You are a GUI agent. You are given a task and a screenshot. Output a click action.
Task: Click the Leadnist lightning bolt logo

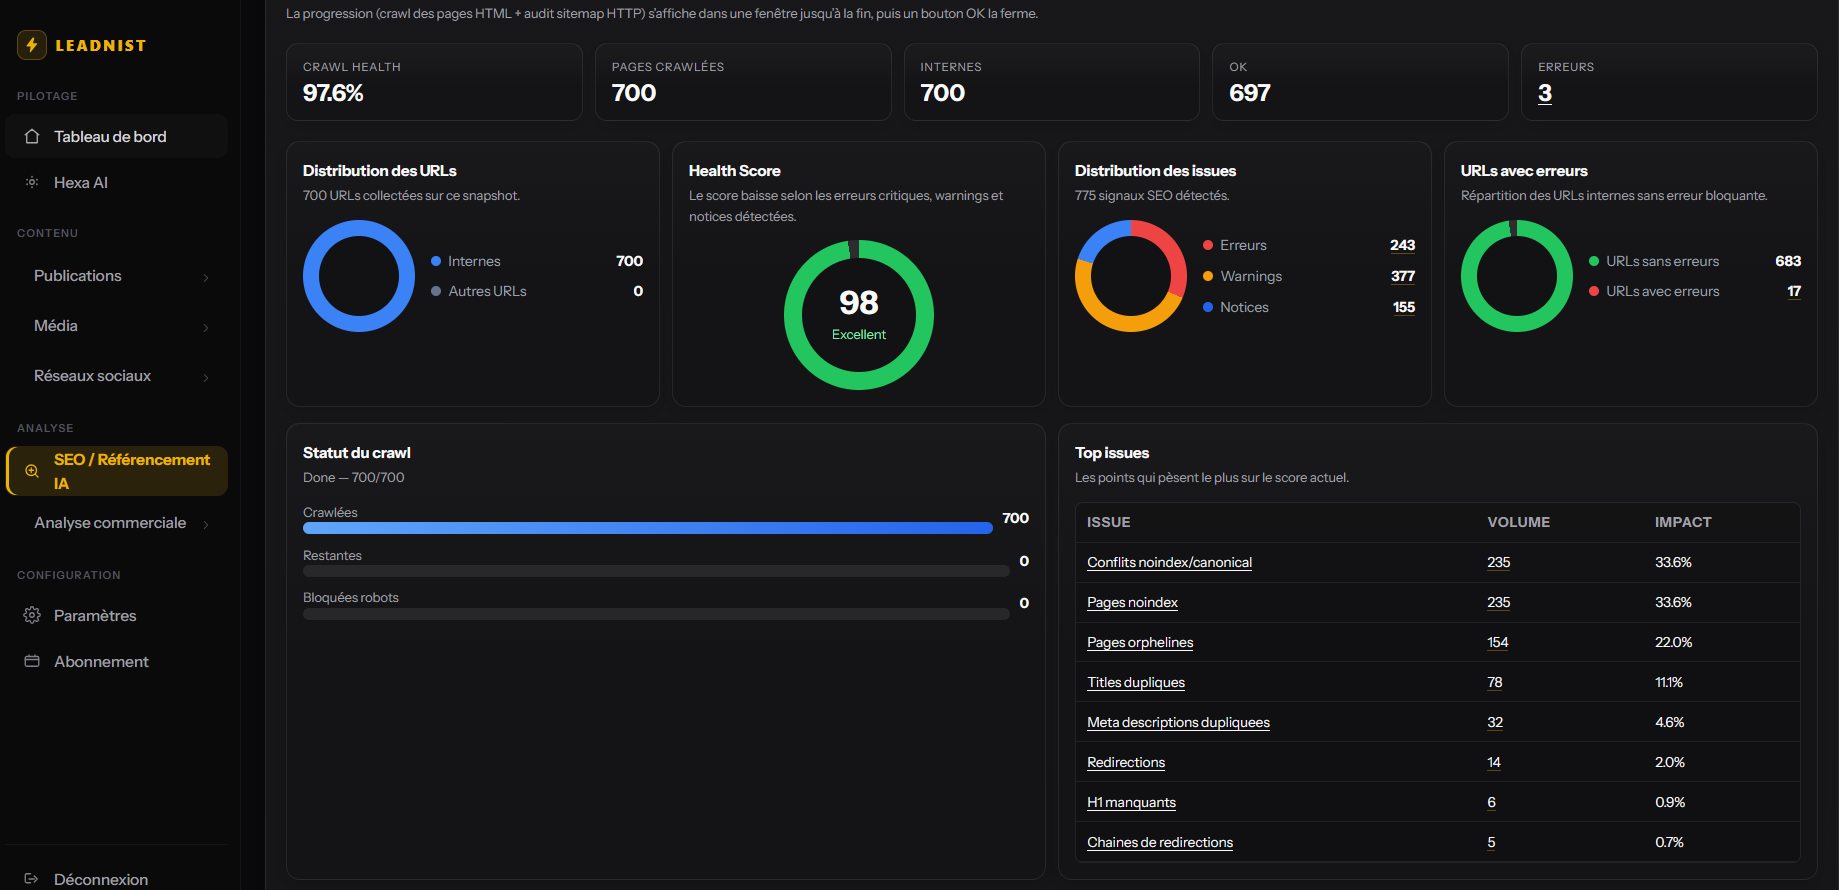(32, 45)
